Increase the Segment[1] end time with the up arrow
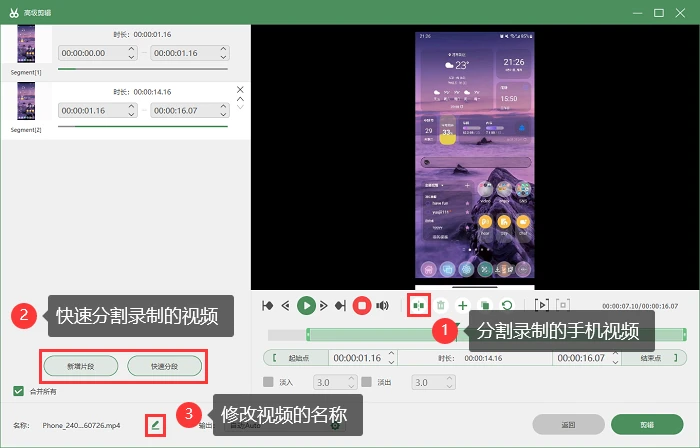The height and width of the screenshot is (448, 700). tap(223, 49)
